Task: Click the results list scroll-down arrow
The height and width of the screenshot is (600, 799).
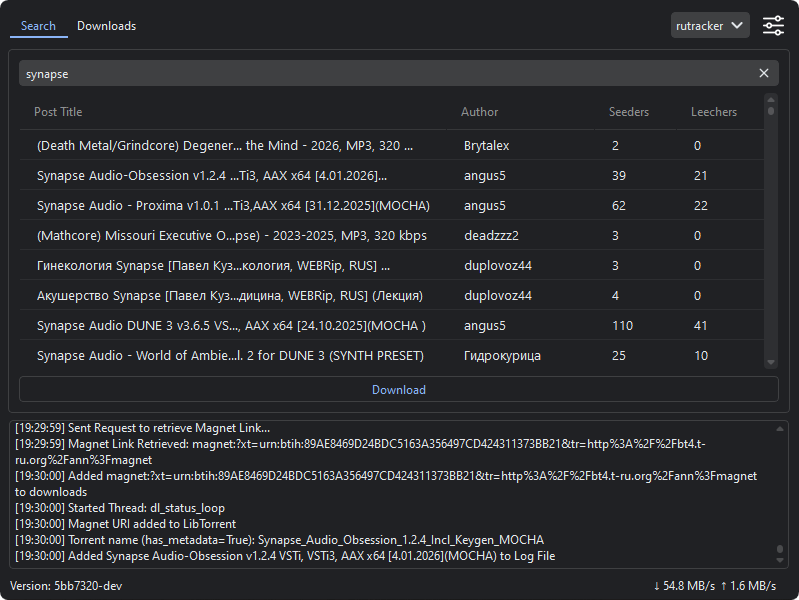Action: pos(771,362)
